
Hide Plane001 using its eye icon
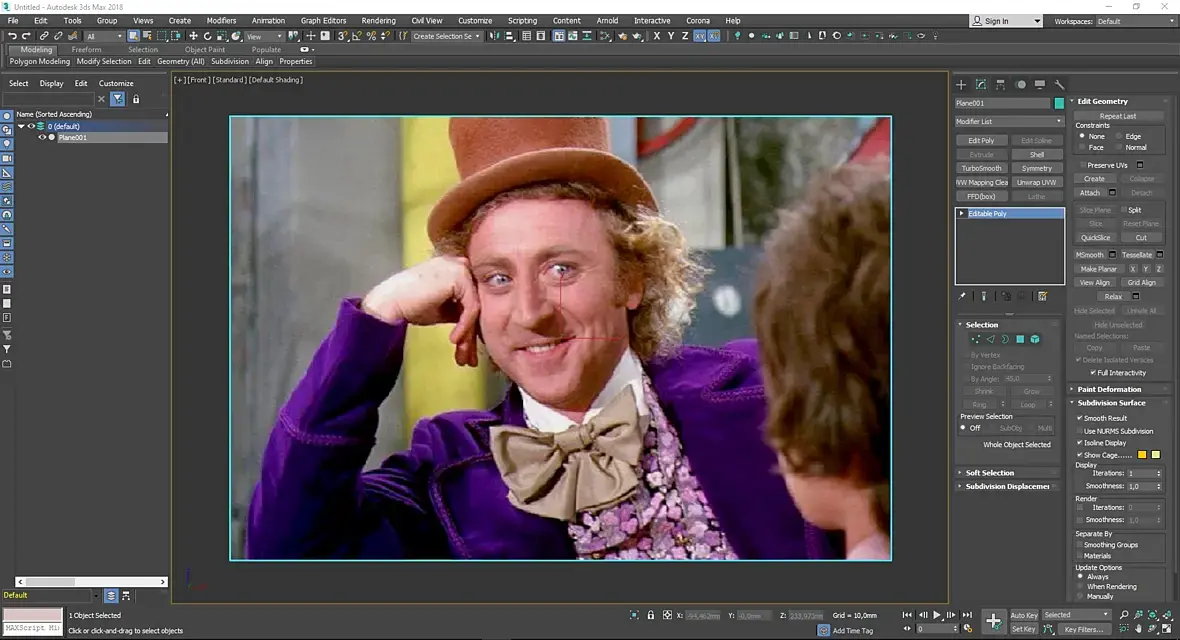(x=42, y=138)
